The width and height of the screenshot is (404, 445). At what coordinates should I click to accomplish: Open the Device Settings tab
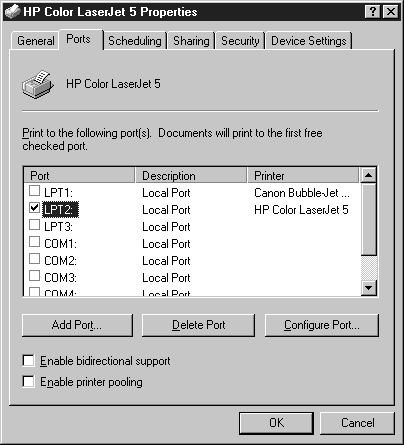coord(309,41)
